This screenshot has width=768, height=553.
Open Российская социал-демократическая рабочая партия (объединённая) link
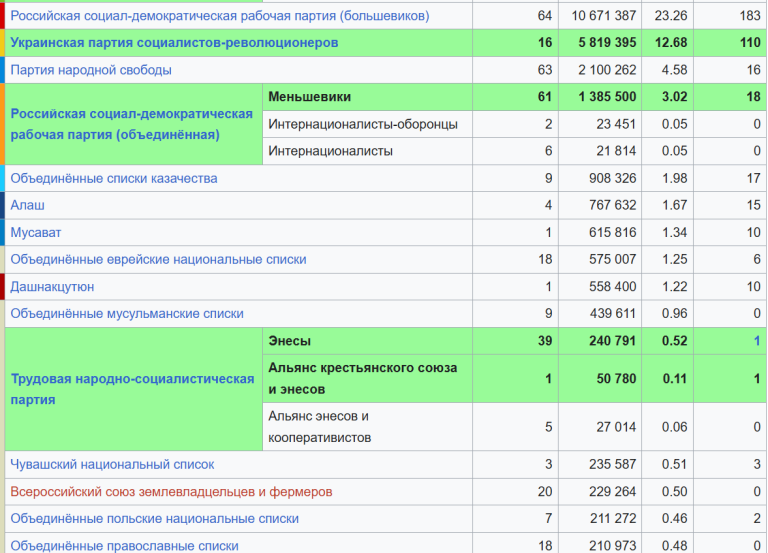coord(132,124)
